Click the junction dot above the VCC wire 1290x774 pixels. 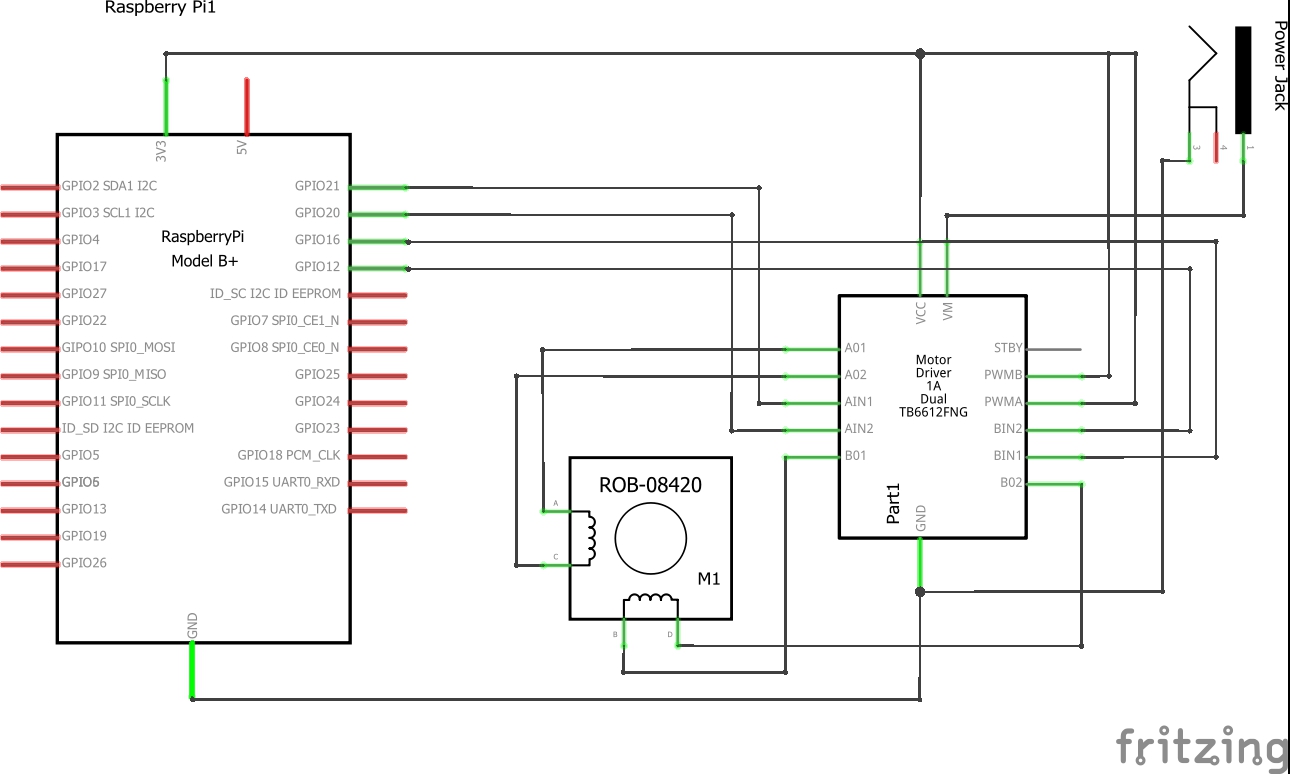pos(921,53)
